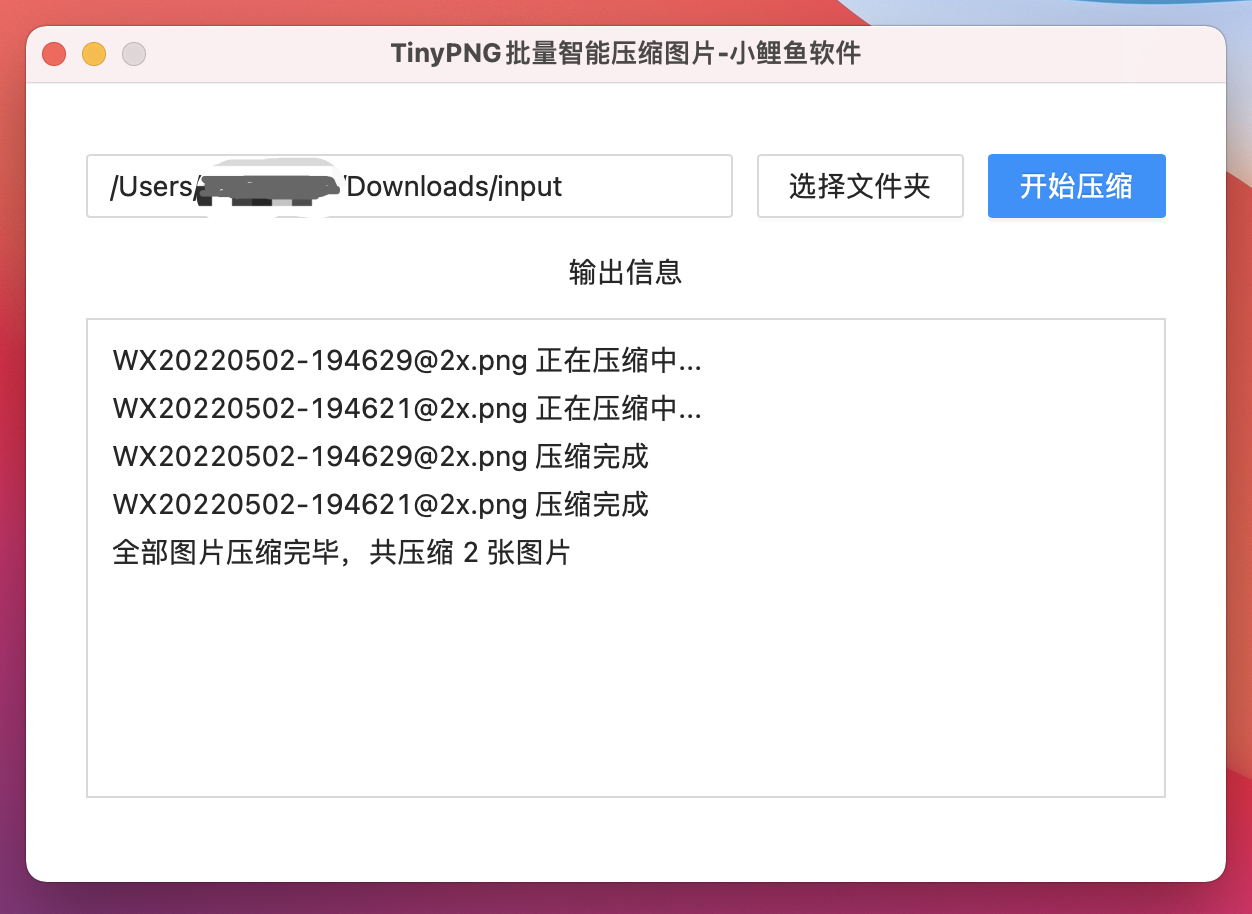Click the window title TinyPNG 批量智能压缩图片-小鲤鱼软件
The image size is (1252, 914).
626,53
